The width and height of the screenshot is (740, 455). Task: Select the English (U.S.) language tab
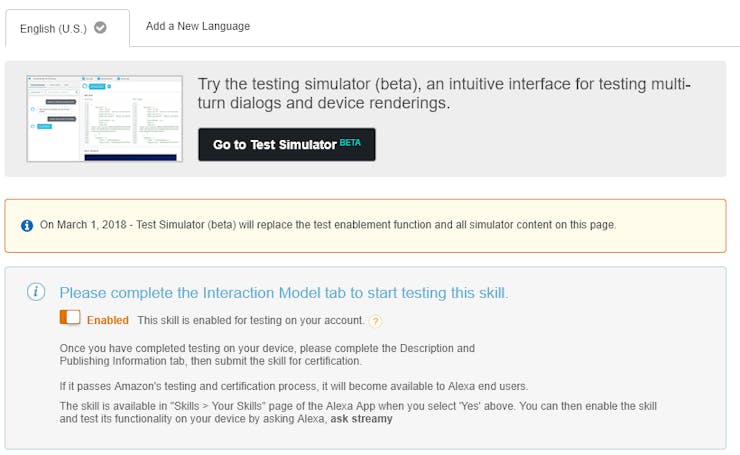pyautogui.click(x=67, y=28)
